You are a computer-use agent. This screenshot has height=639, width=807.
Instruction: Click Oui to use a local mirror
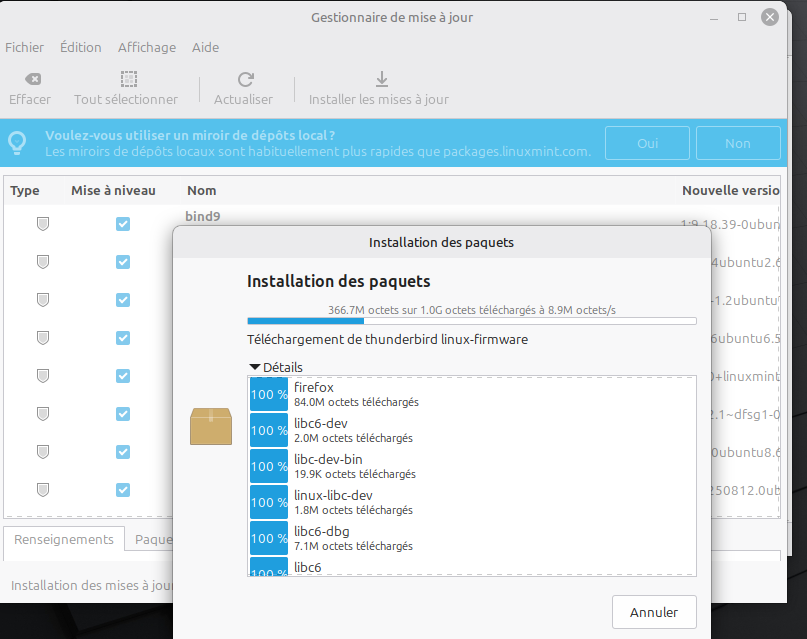coord(647,143)
